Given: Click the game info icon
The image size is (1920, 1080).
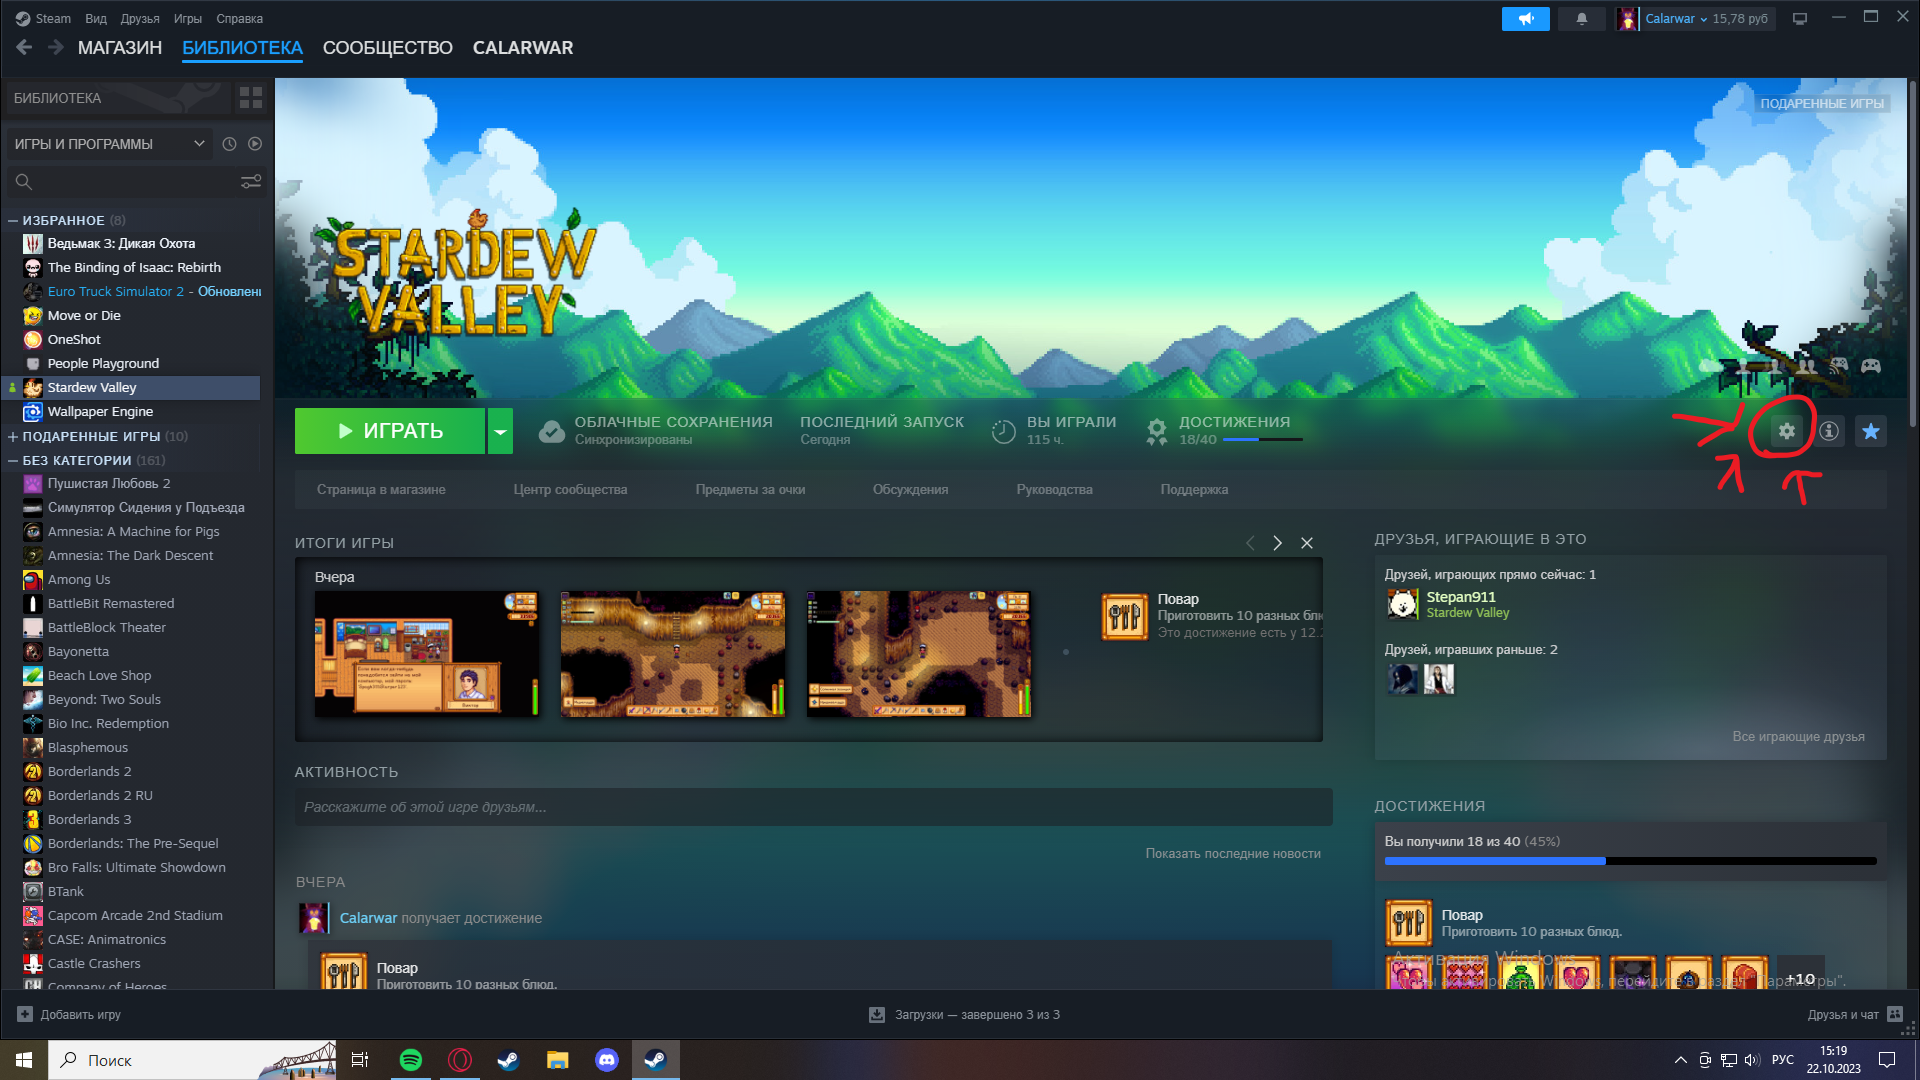Looking at the screenshot, I should [1829, 431].
